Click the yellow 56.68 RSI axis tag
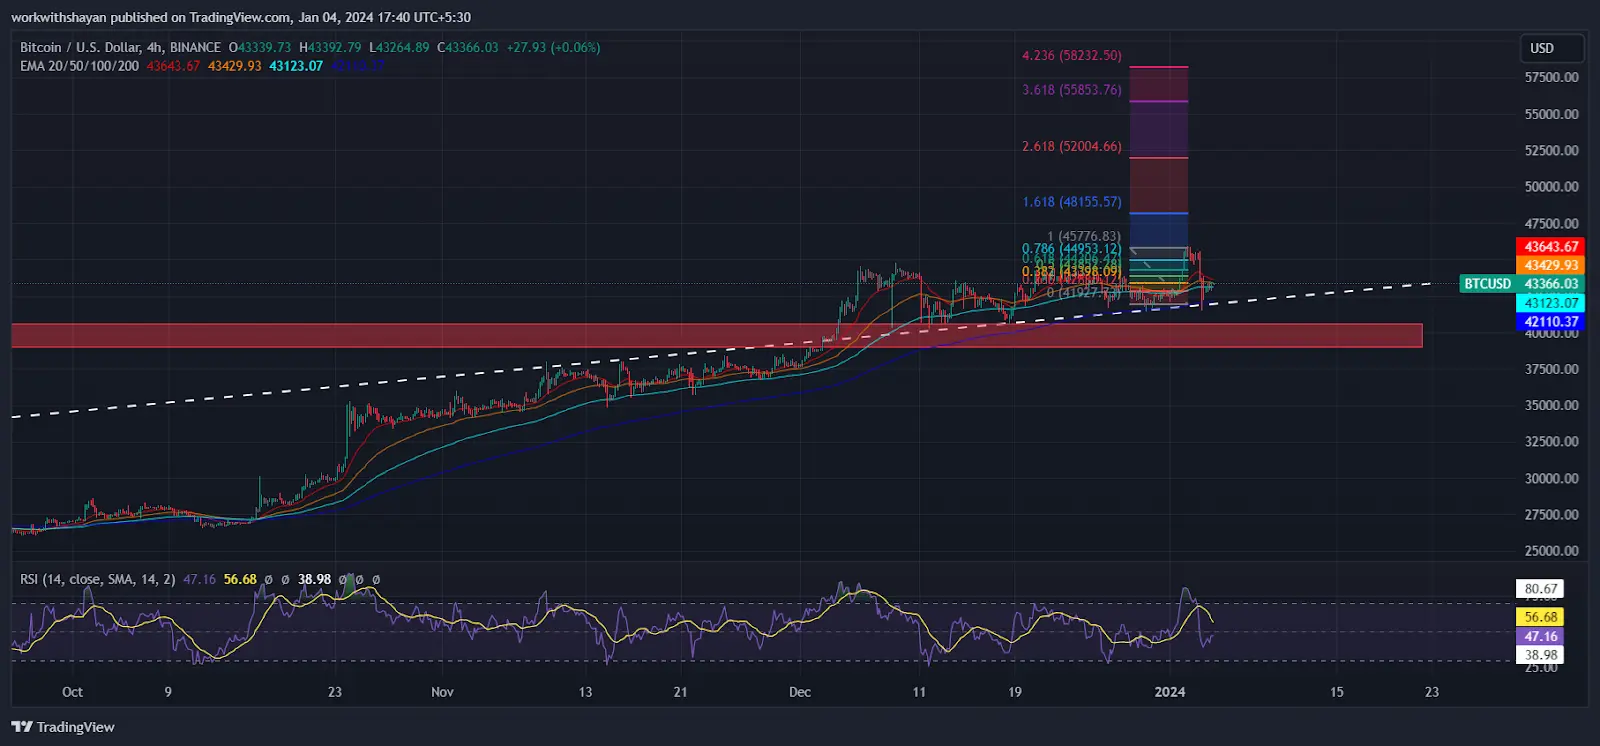 (x=1541, y=617)
